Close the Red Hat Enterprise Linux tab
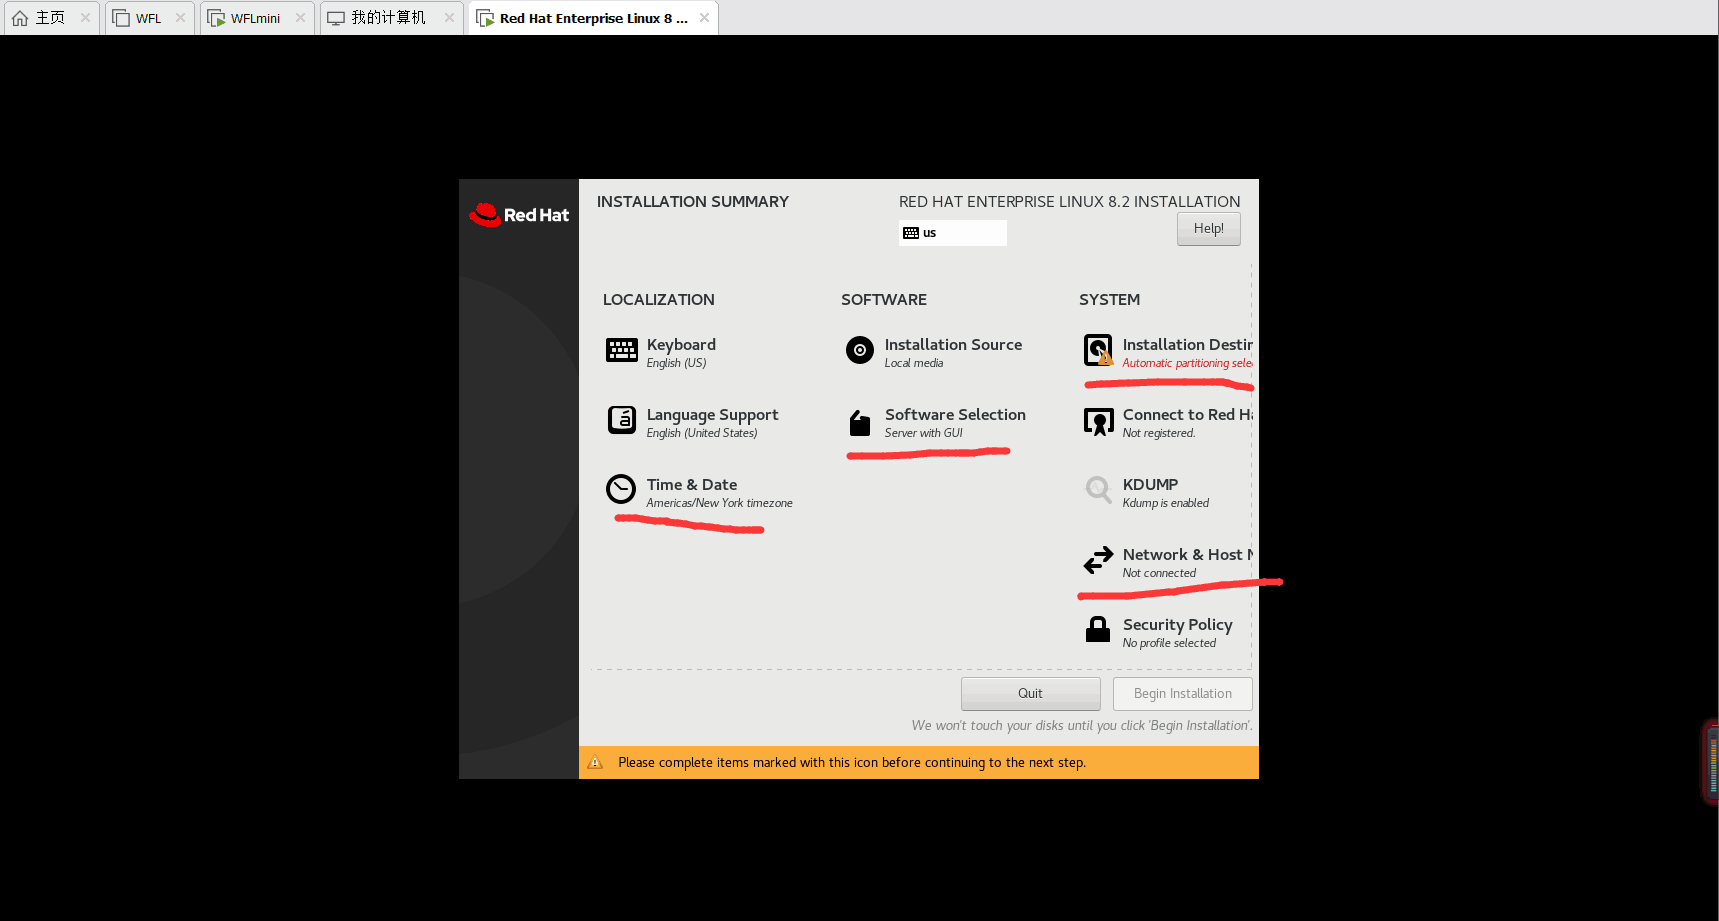The height and width of the screenshot is (921, 1719). click(704, 18)
